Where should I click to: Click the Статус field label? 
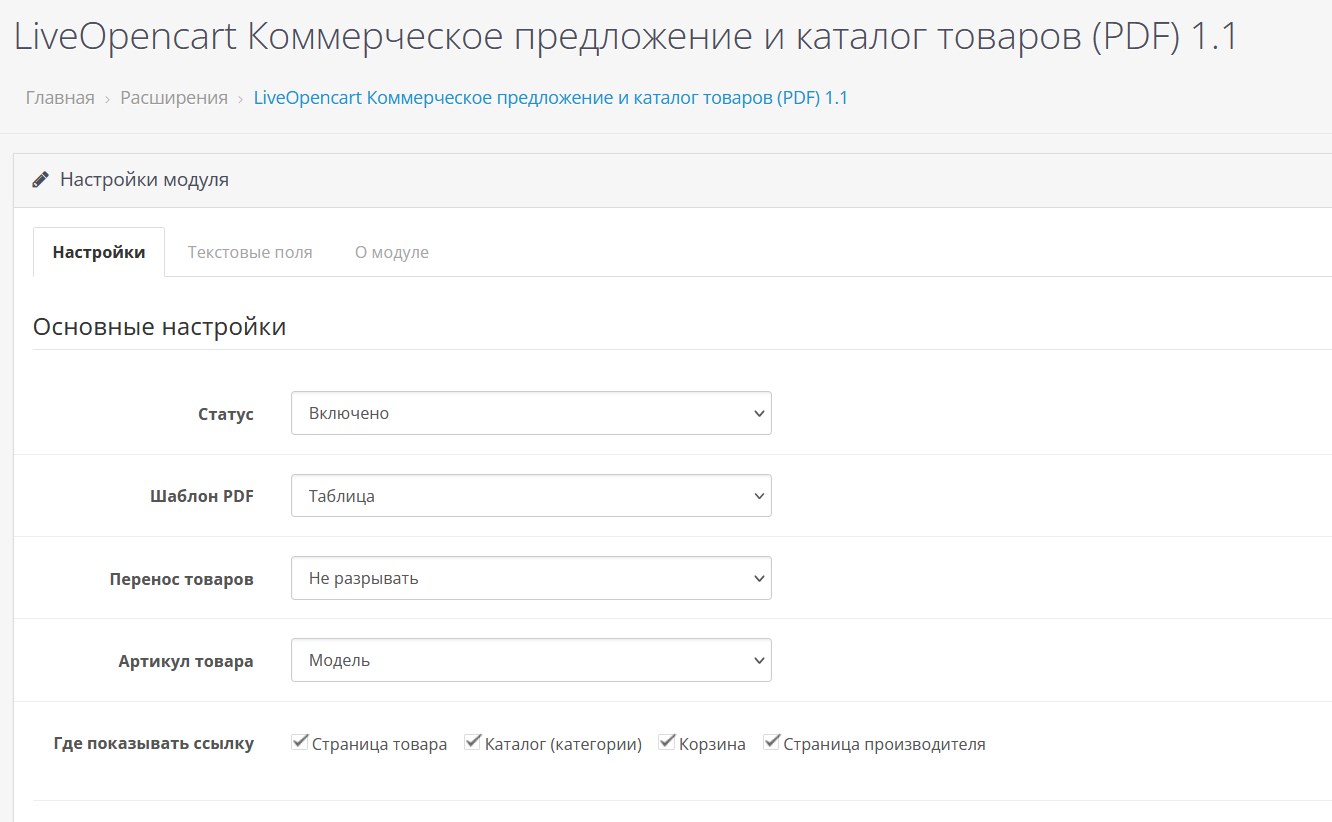click(226, 414)
